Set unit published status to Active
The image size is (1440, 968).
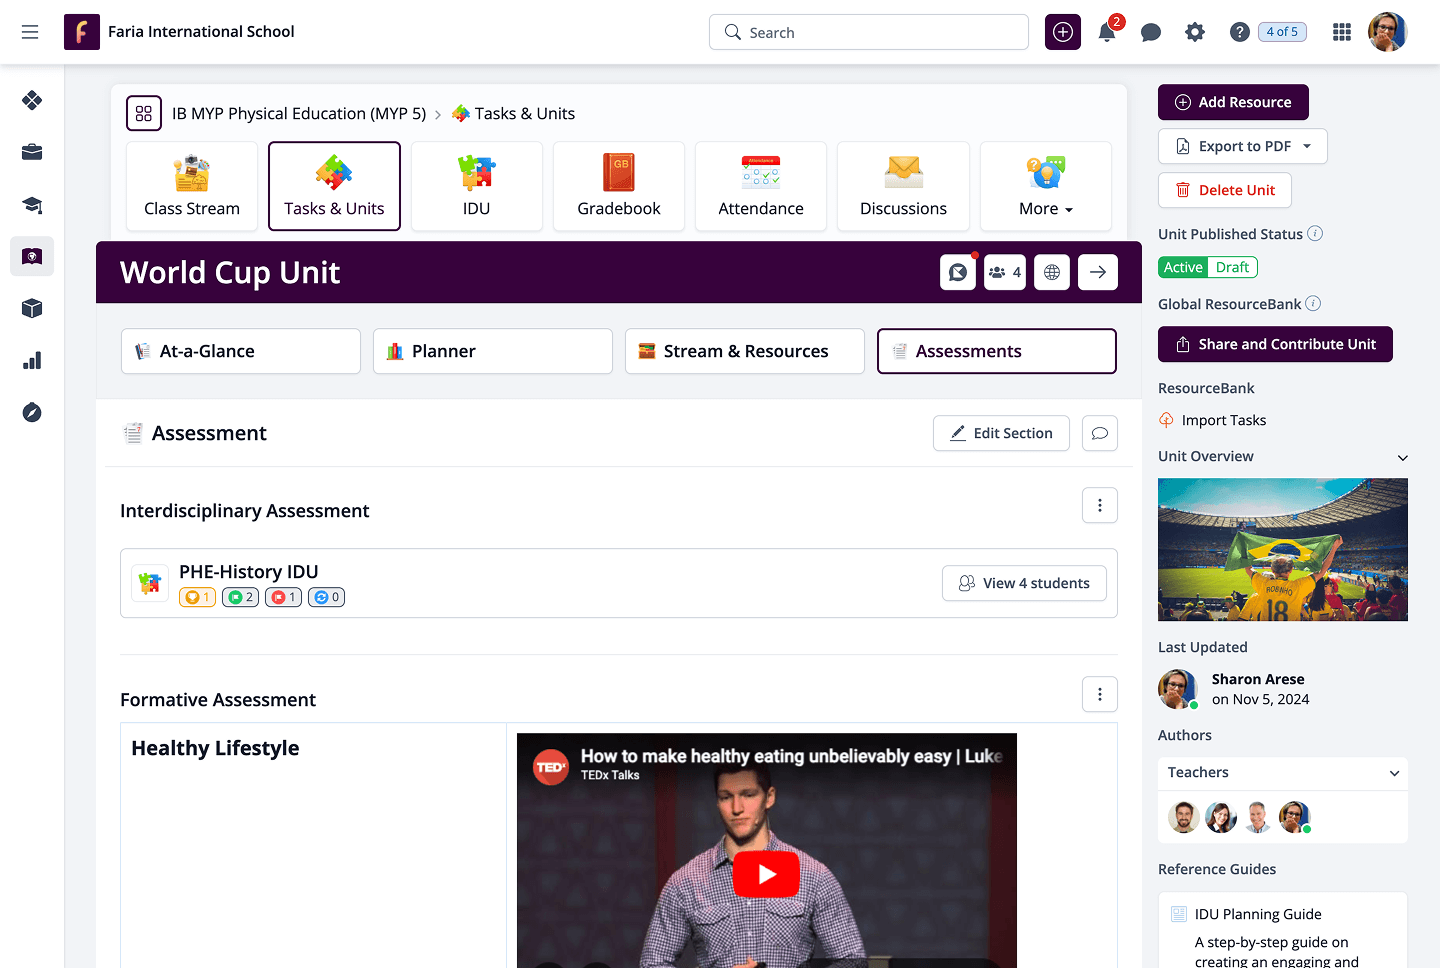[1183, 267]
